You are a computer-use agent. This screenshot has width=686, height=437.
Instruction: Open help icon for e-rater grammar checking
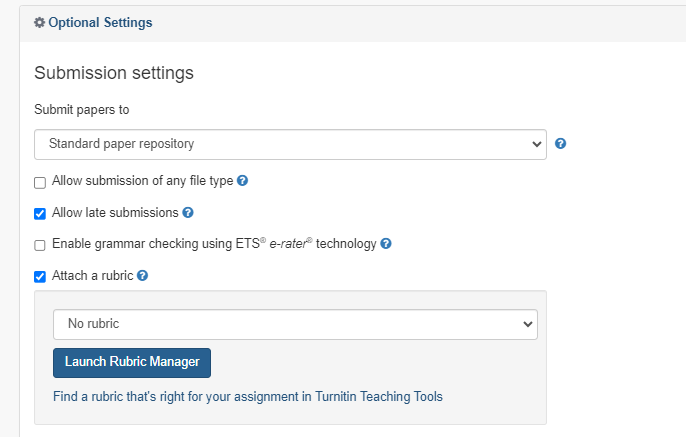click(x=386, y=244)
